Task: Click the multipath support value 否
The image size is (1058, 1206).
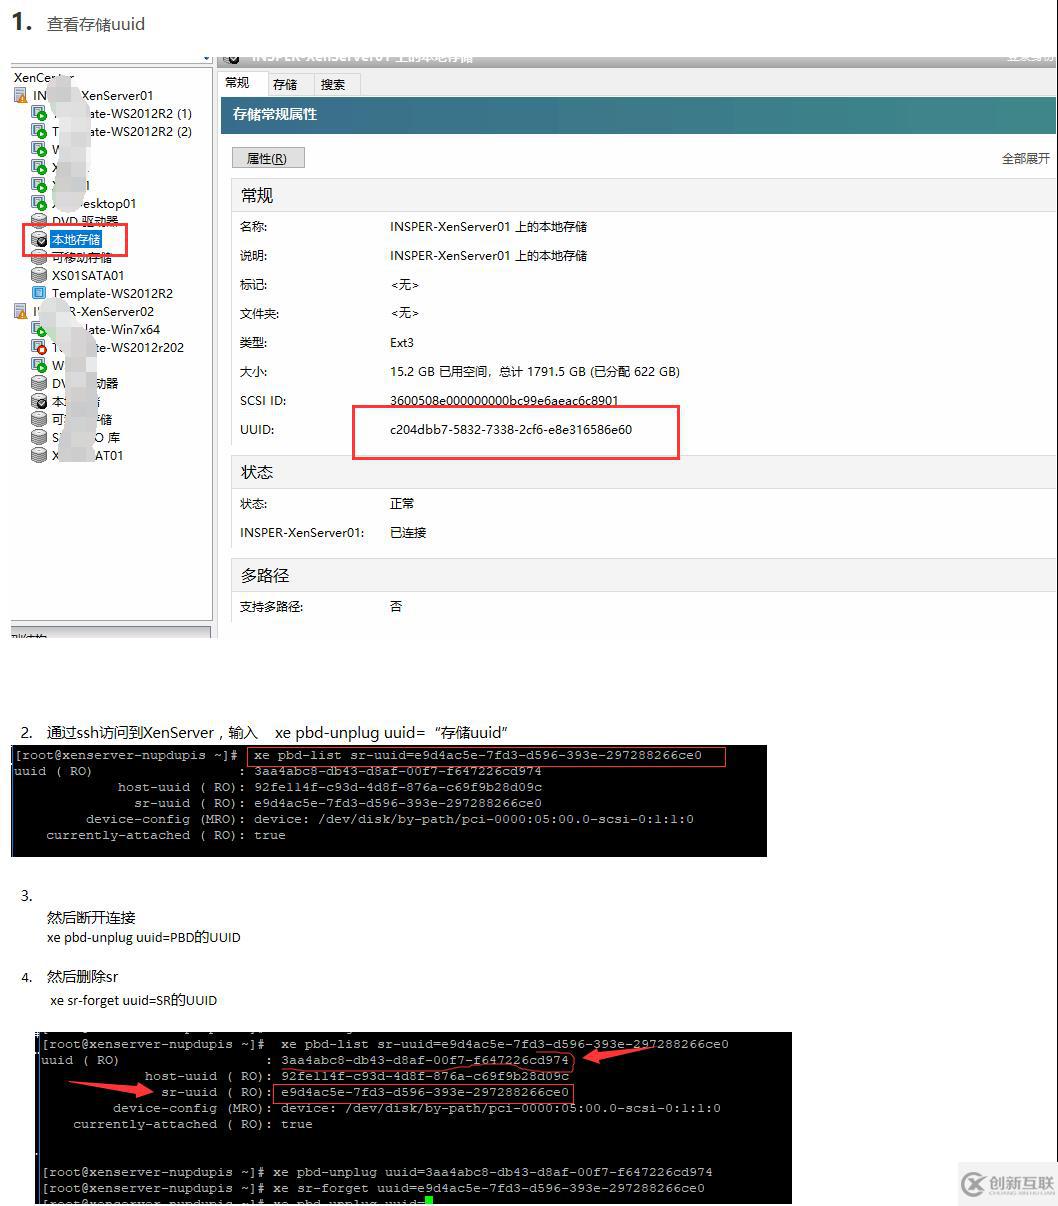Action: click(396, 607)
